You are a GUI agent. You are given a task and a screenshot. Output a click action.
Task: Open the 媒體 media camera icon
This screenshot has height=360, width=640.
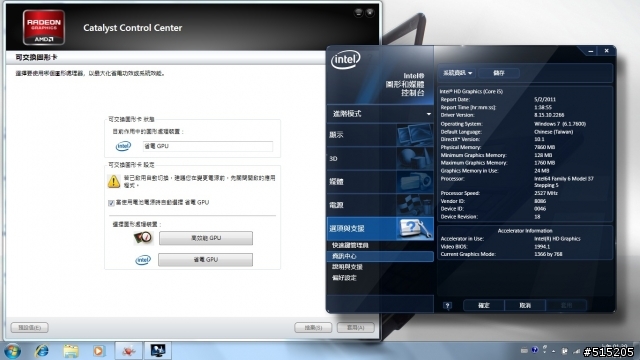click(414, 182)
